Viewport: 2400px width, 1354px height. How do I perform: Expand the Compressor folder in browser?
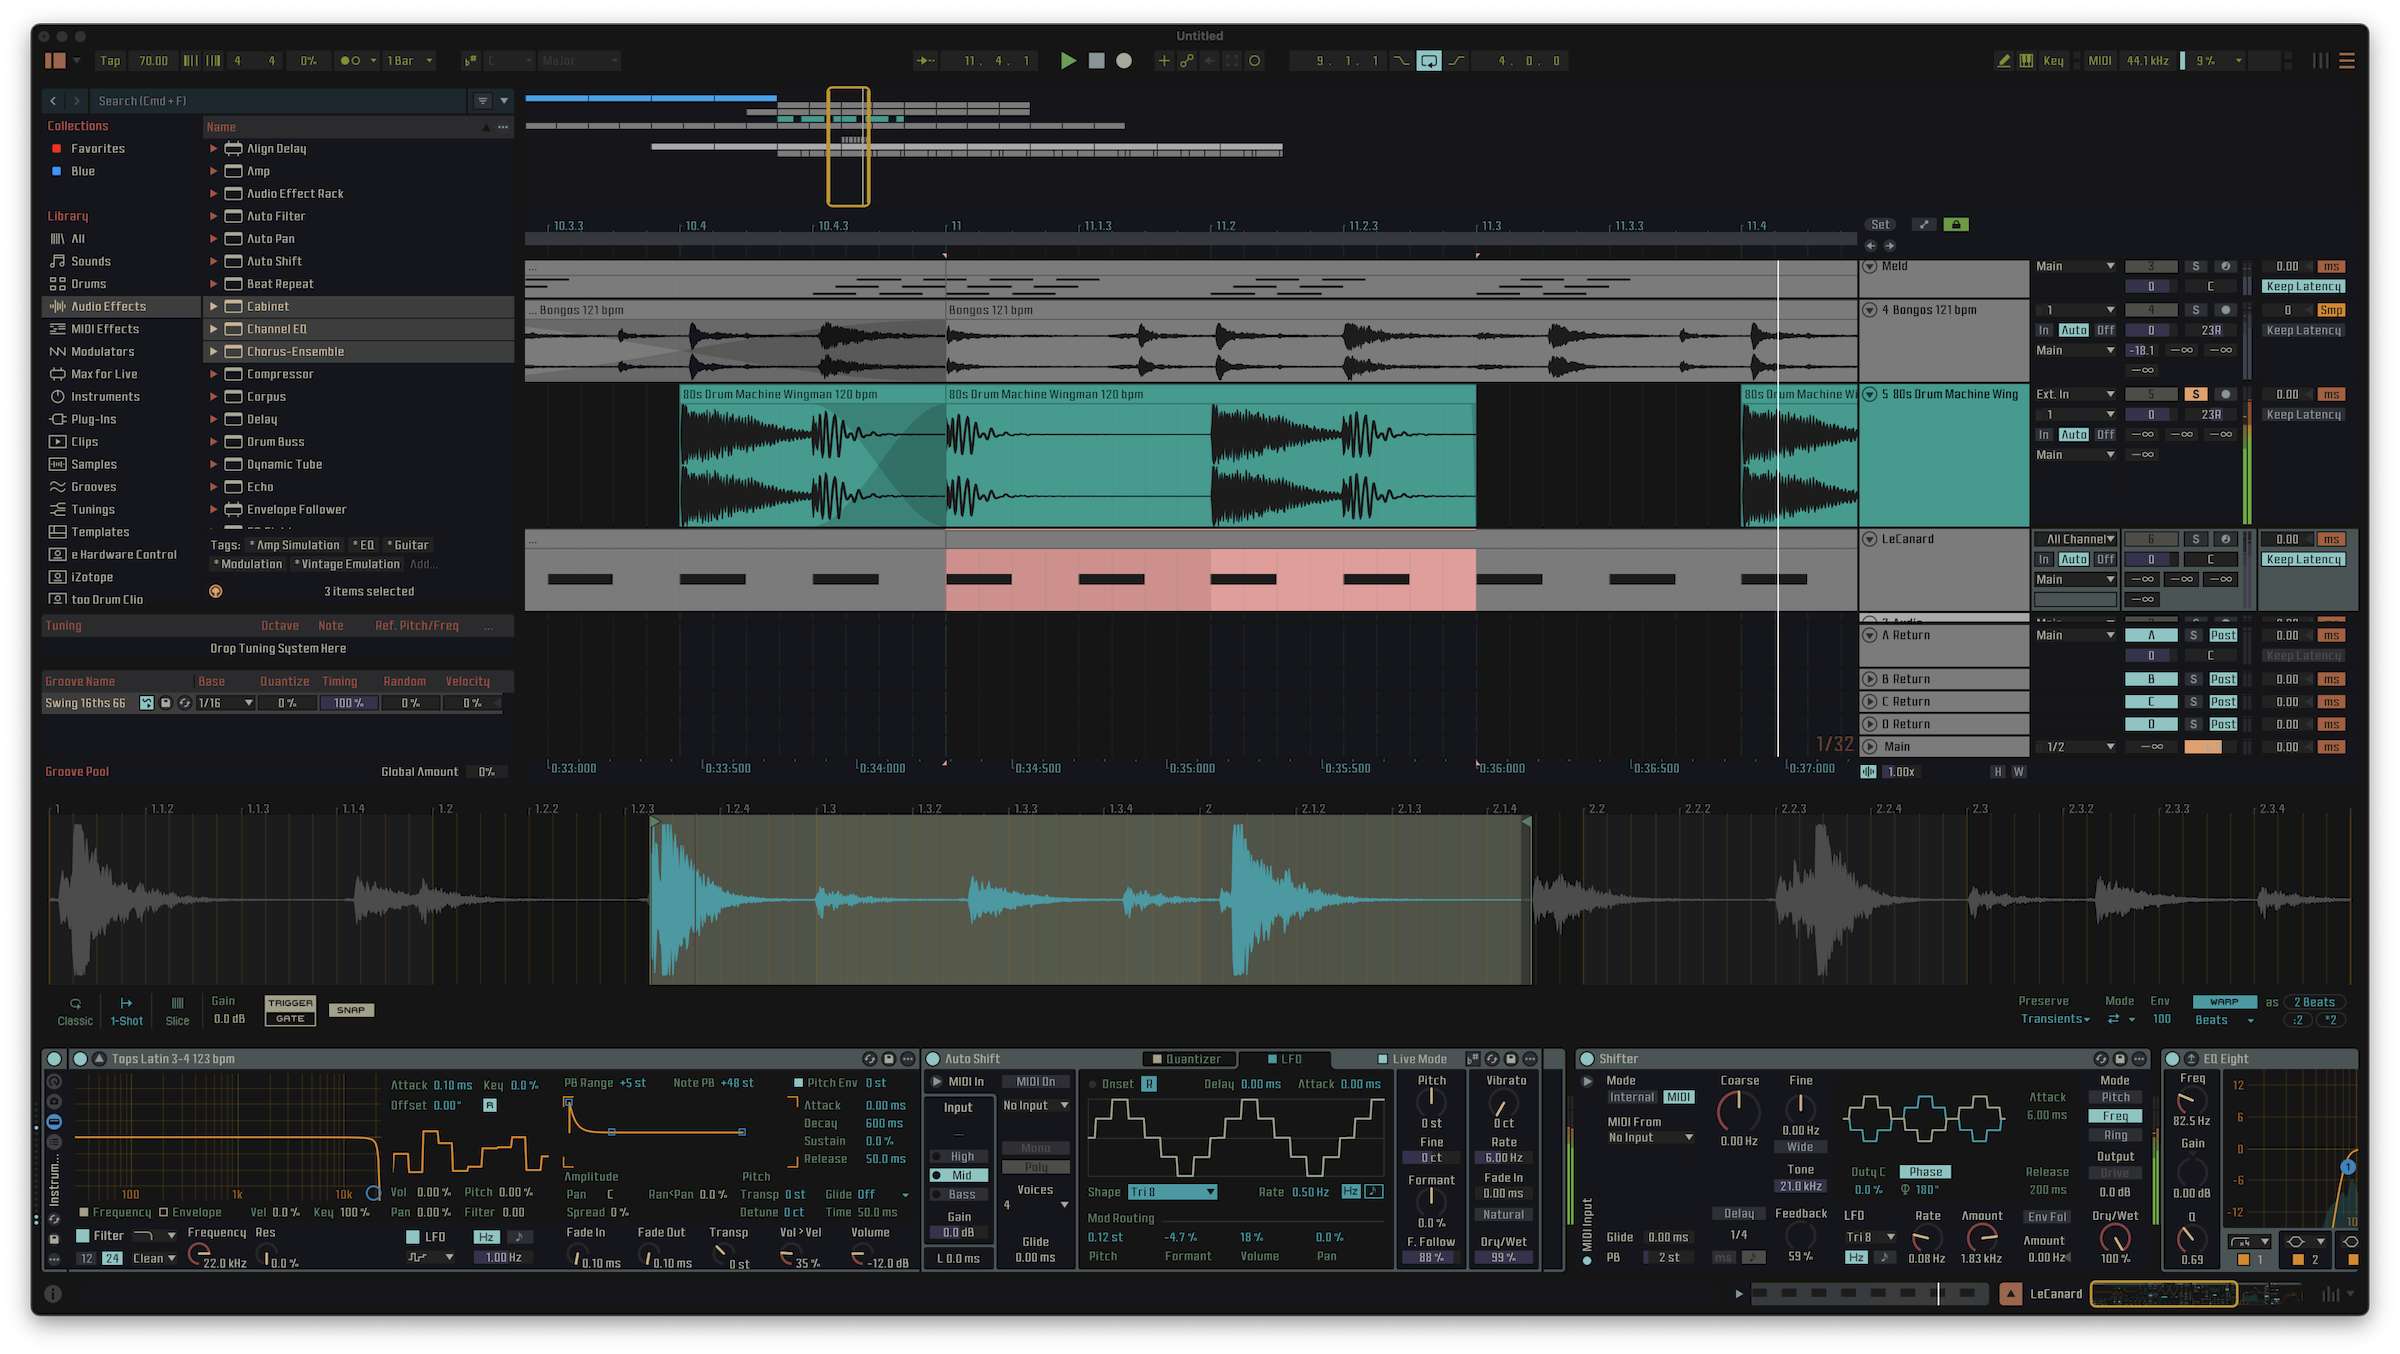[213, 374]
